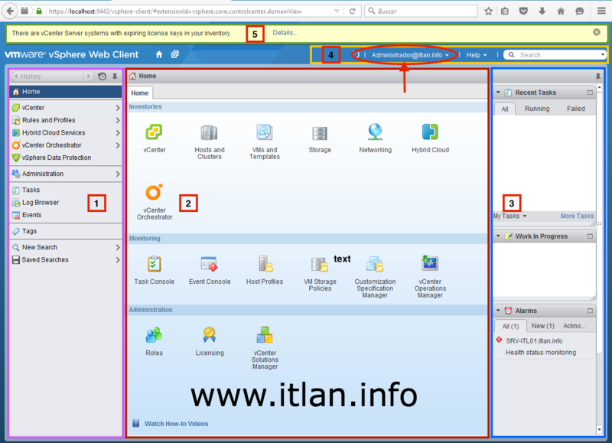
Task: Open Hosts and Clusters inventory
Action: [x=209, y=132]
